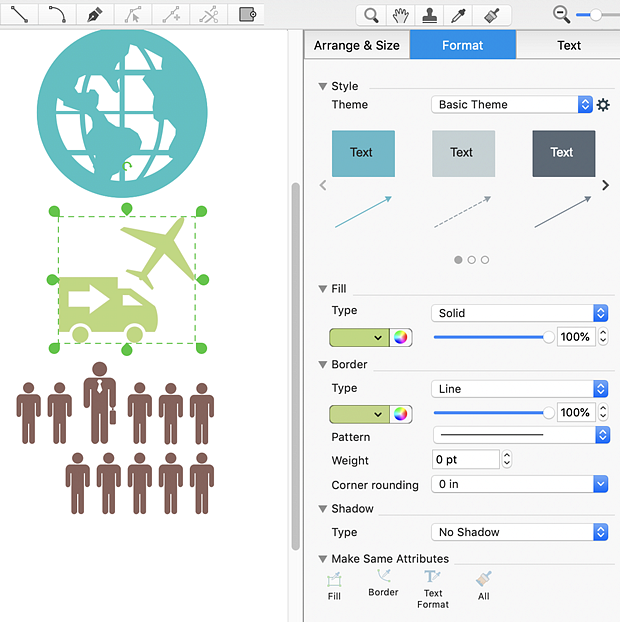Select the Arc drawing tool

pyautogui.click(x=57, y=14)
